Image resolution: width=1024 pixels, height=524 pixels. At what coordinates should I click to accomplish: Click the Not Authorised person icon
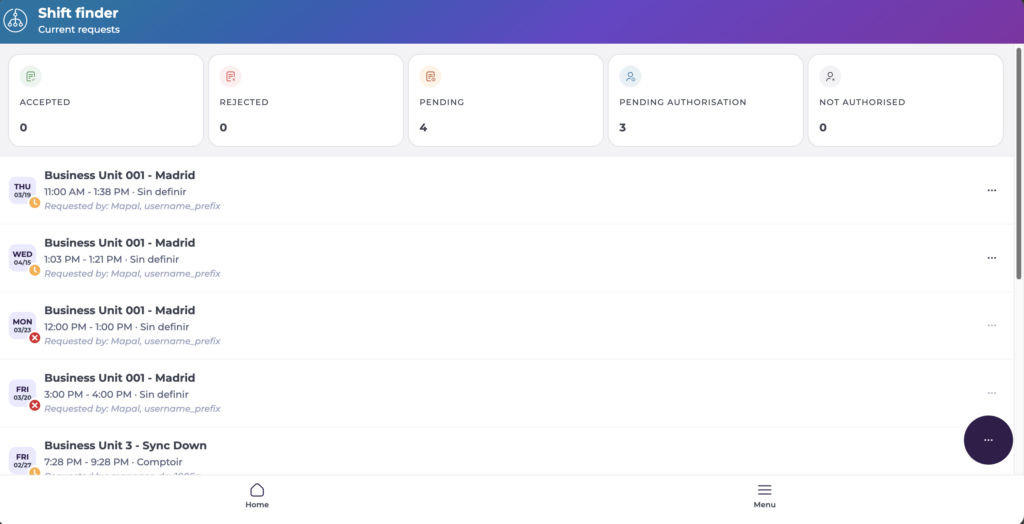click(x=830, y=76)
